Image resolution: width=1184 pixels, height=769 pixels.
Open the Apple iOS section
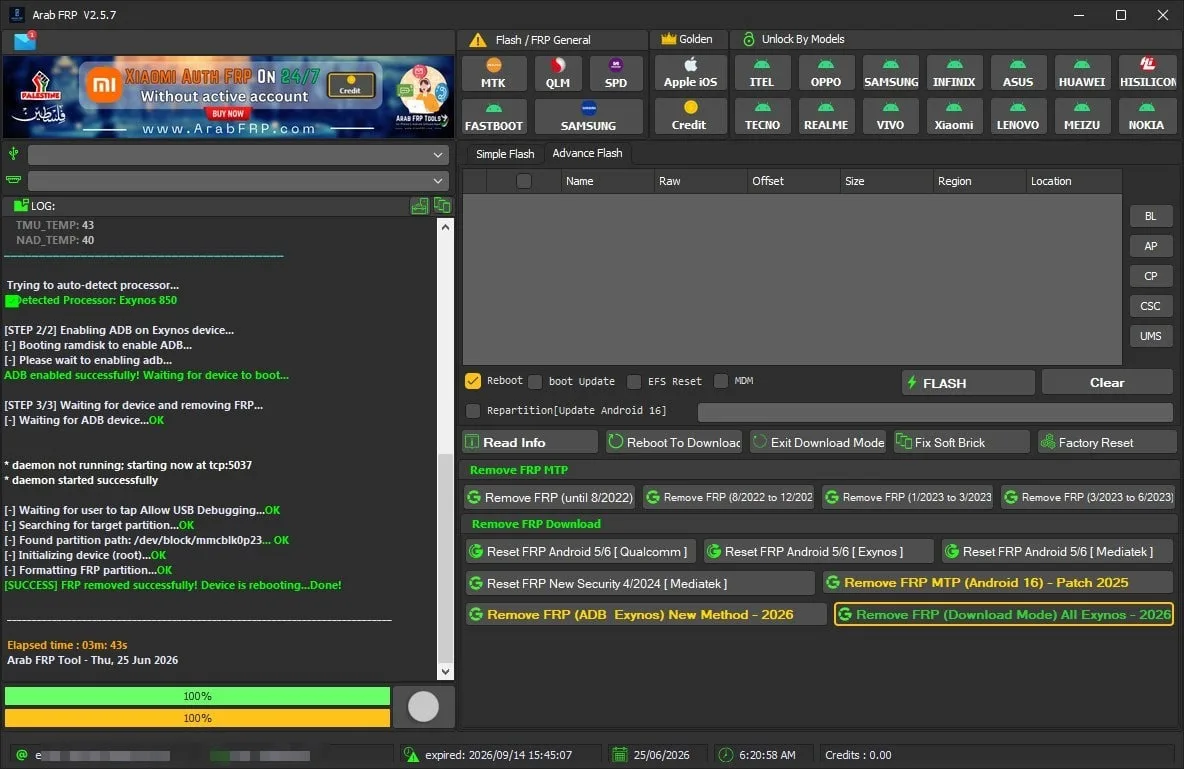pos(690,73)
